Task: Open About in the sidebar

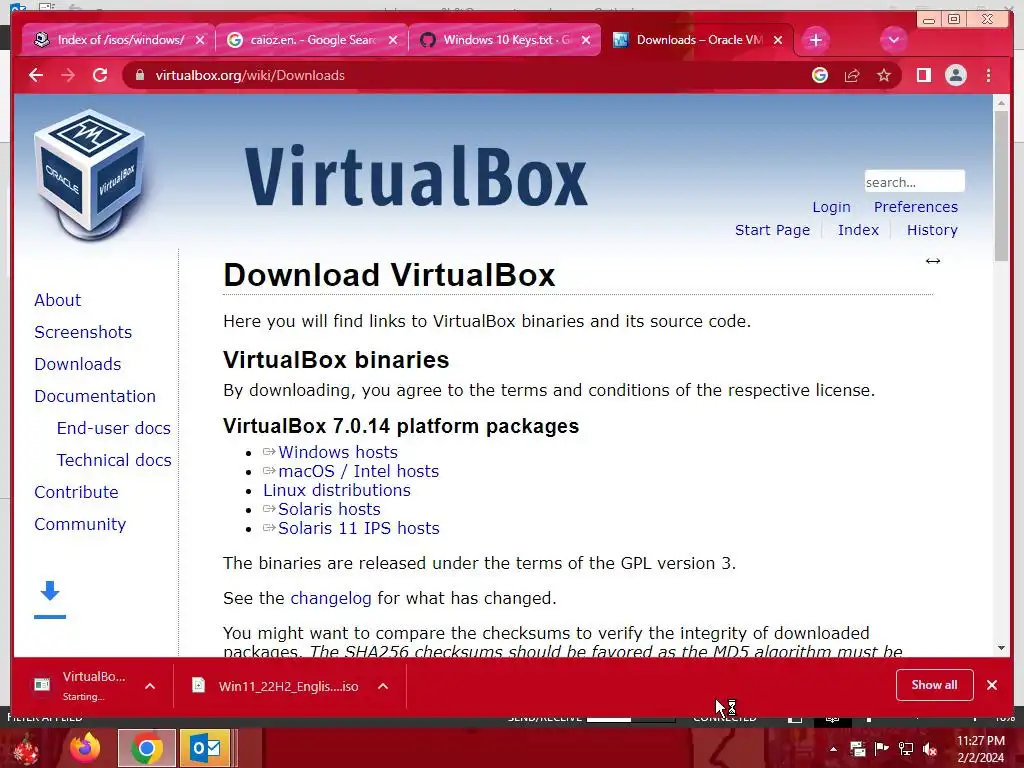Action: pos(57,300)
